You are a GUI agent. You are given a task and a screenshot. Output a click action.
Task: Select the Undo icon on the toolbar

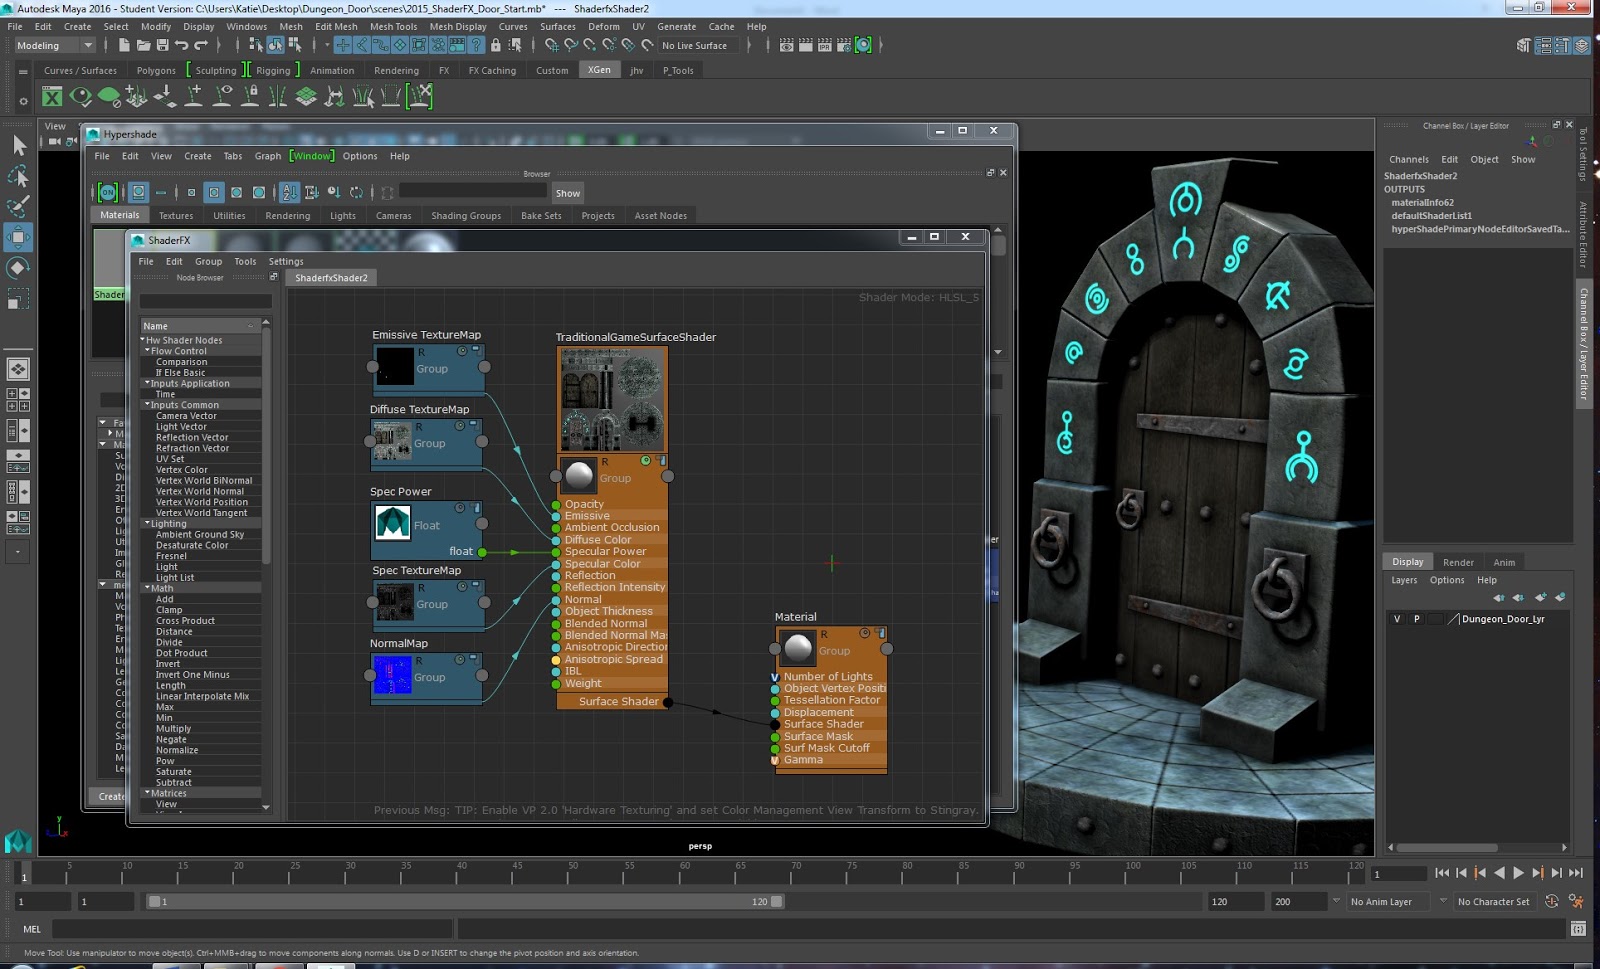[x=182, y=45]
